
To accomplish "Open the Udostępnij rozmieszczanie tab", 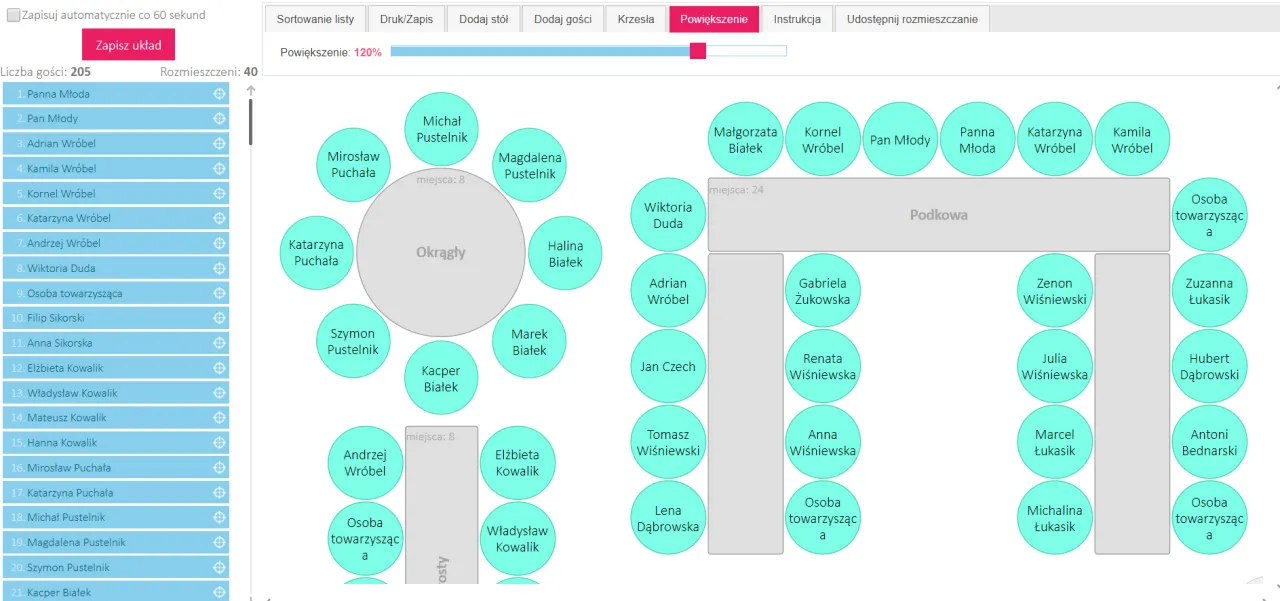I will [x=912, y=19].
